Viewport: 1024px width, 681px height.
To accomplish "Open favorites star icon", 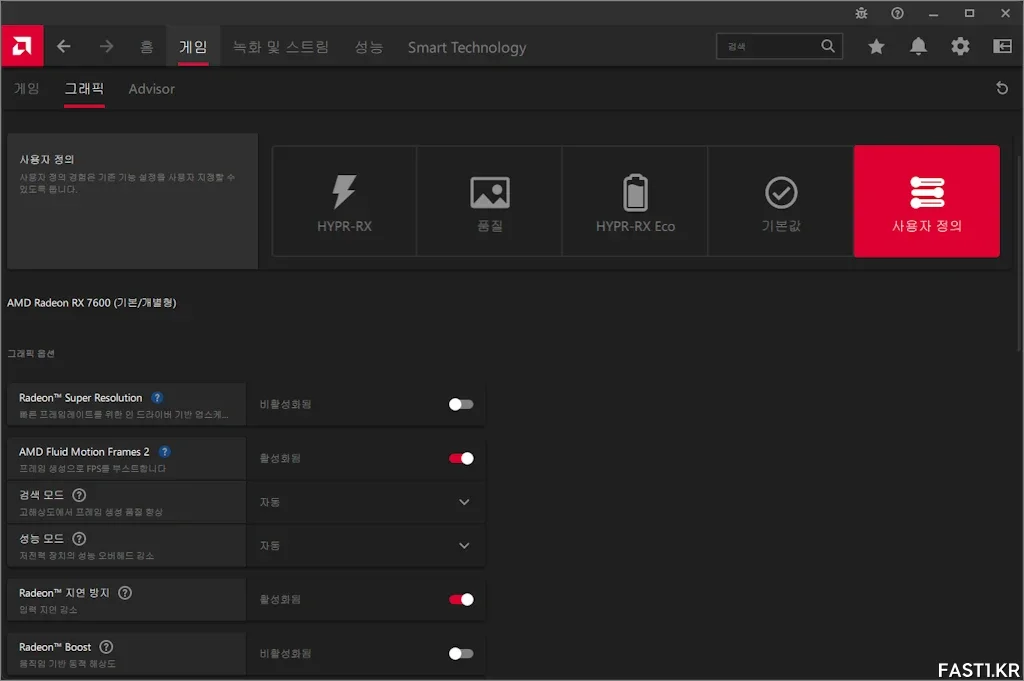I will point(876,46).
